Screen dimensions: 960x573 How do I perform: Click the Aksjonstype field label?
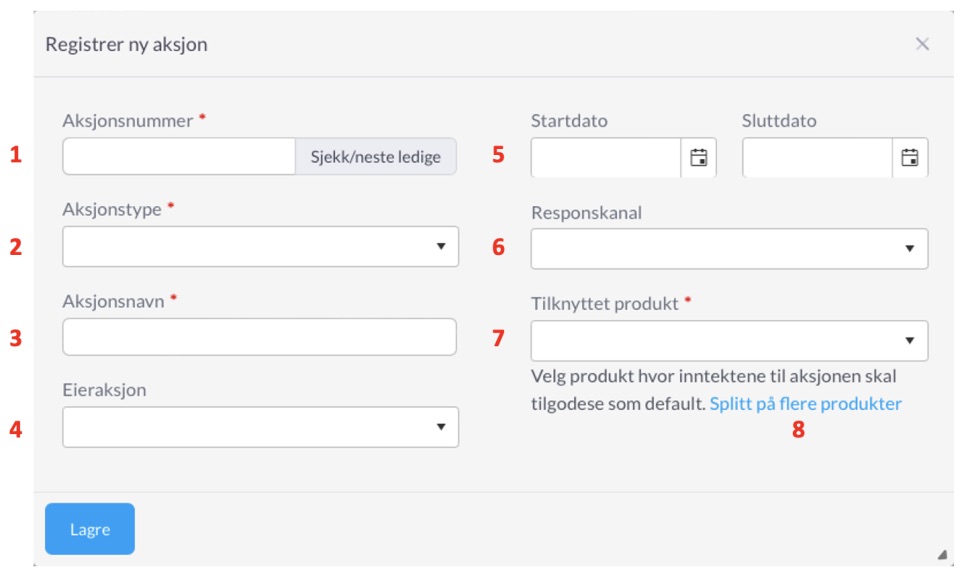pyautogui.click(x=112, y=209)
